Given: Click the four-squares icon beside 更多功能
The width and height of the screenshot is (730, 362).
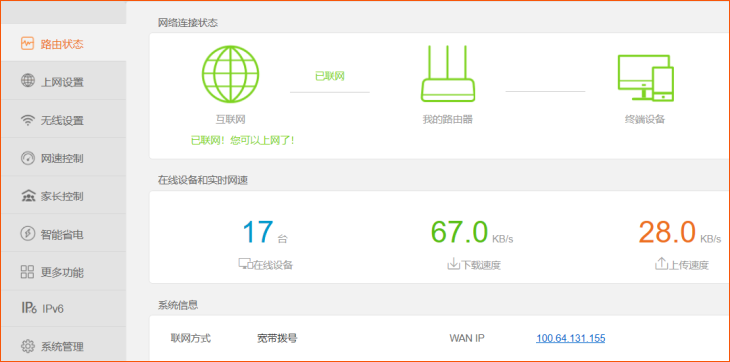Looking at the screenshot, I should (27, 272).
